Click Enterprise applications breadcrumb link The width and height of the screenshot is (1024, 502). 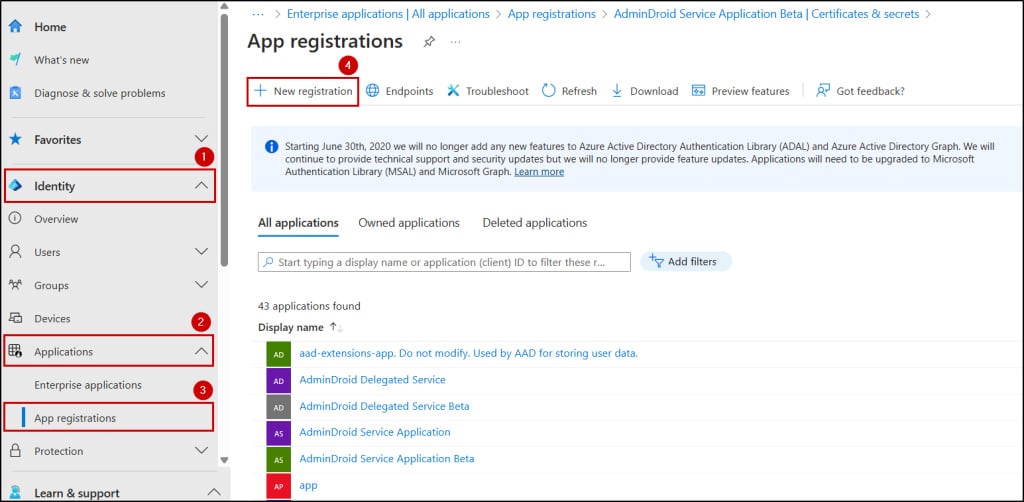click(388, 14)
